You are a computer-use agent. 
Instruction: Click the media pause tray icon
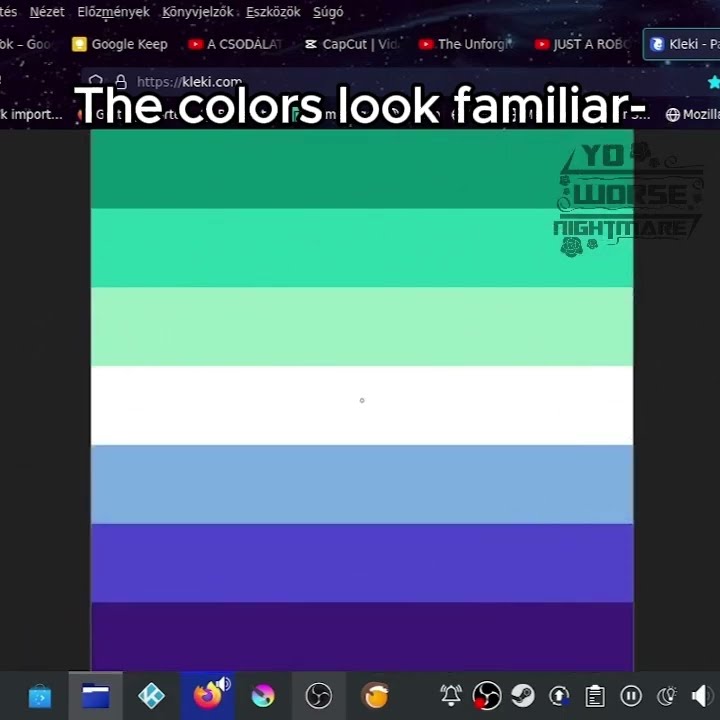coord(631,696)
